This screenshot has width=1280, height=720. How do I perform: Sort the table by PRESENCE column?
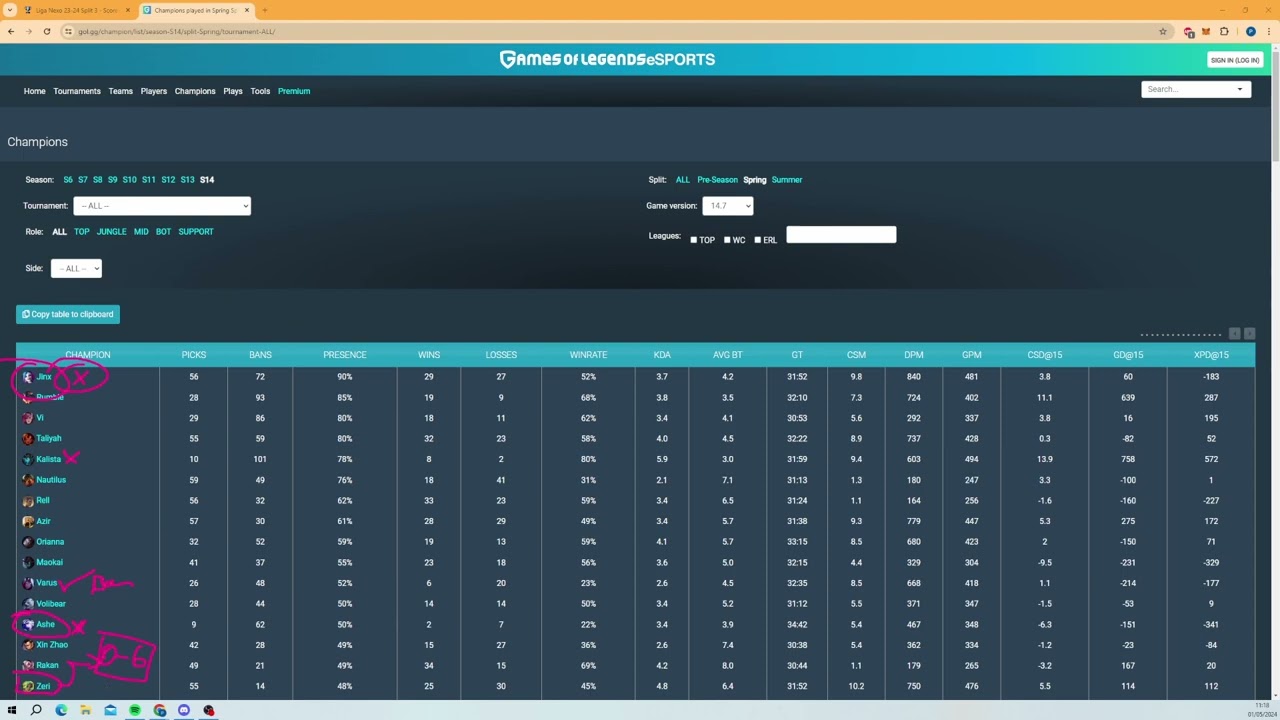point(345,355)
